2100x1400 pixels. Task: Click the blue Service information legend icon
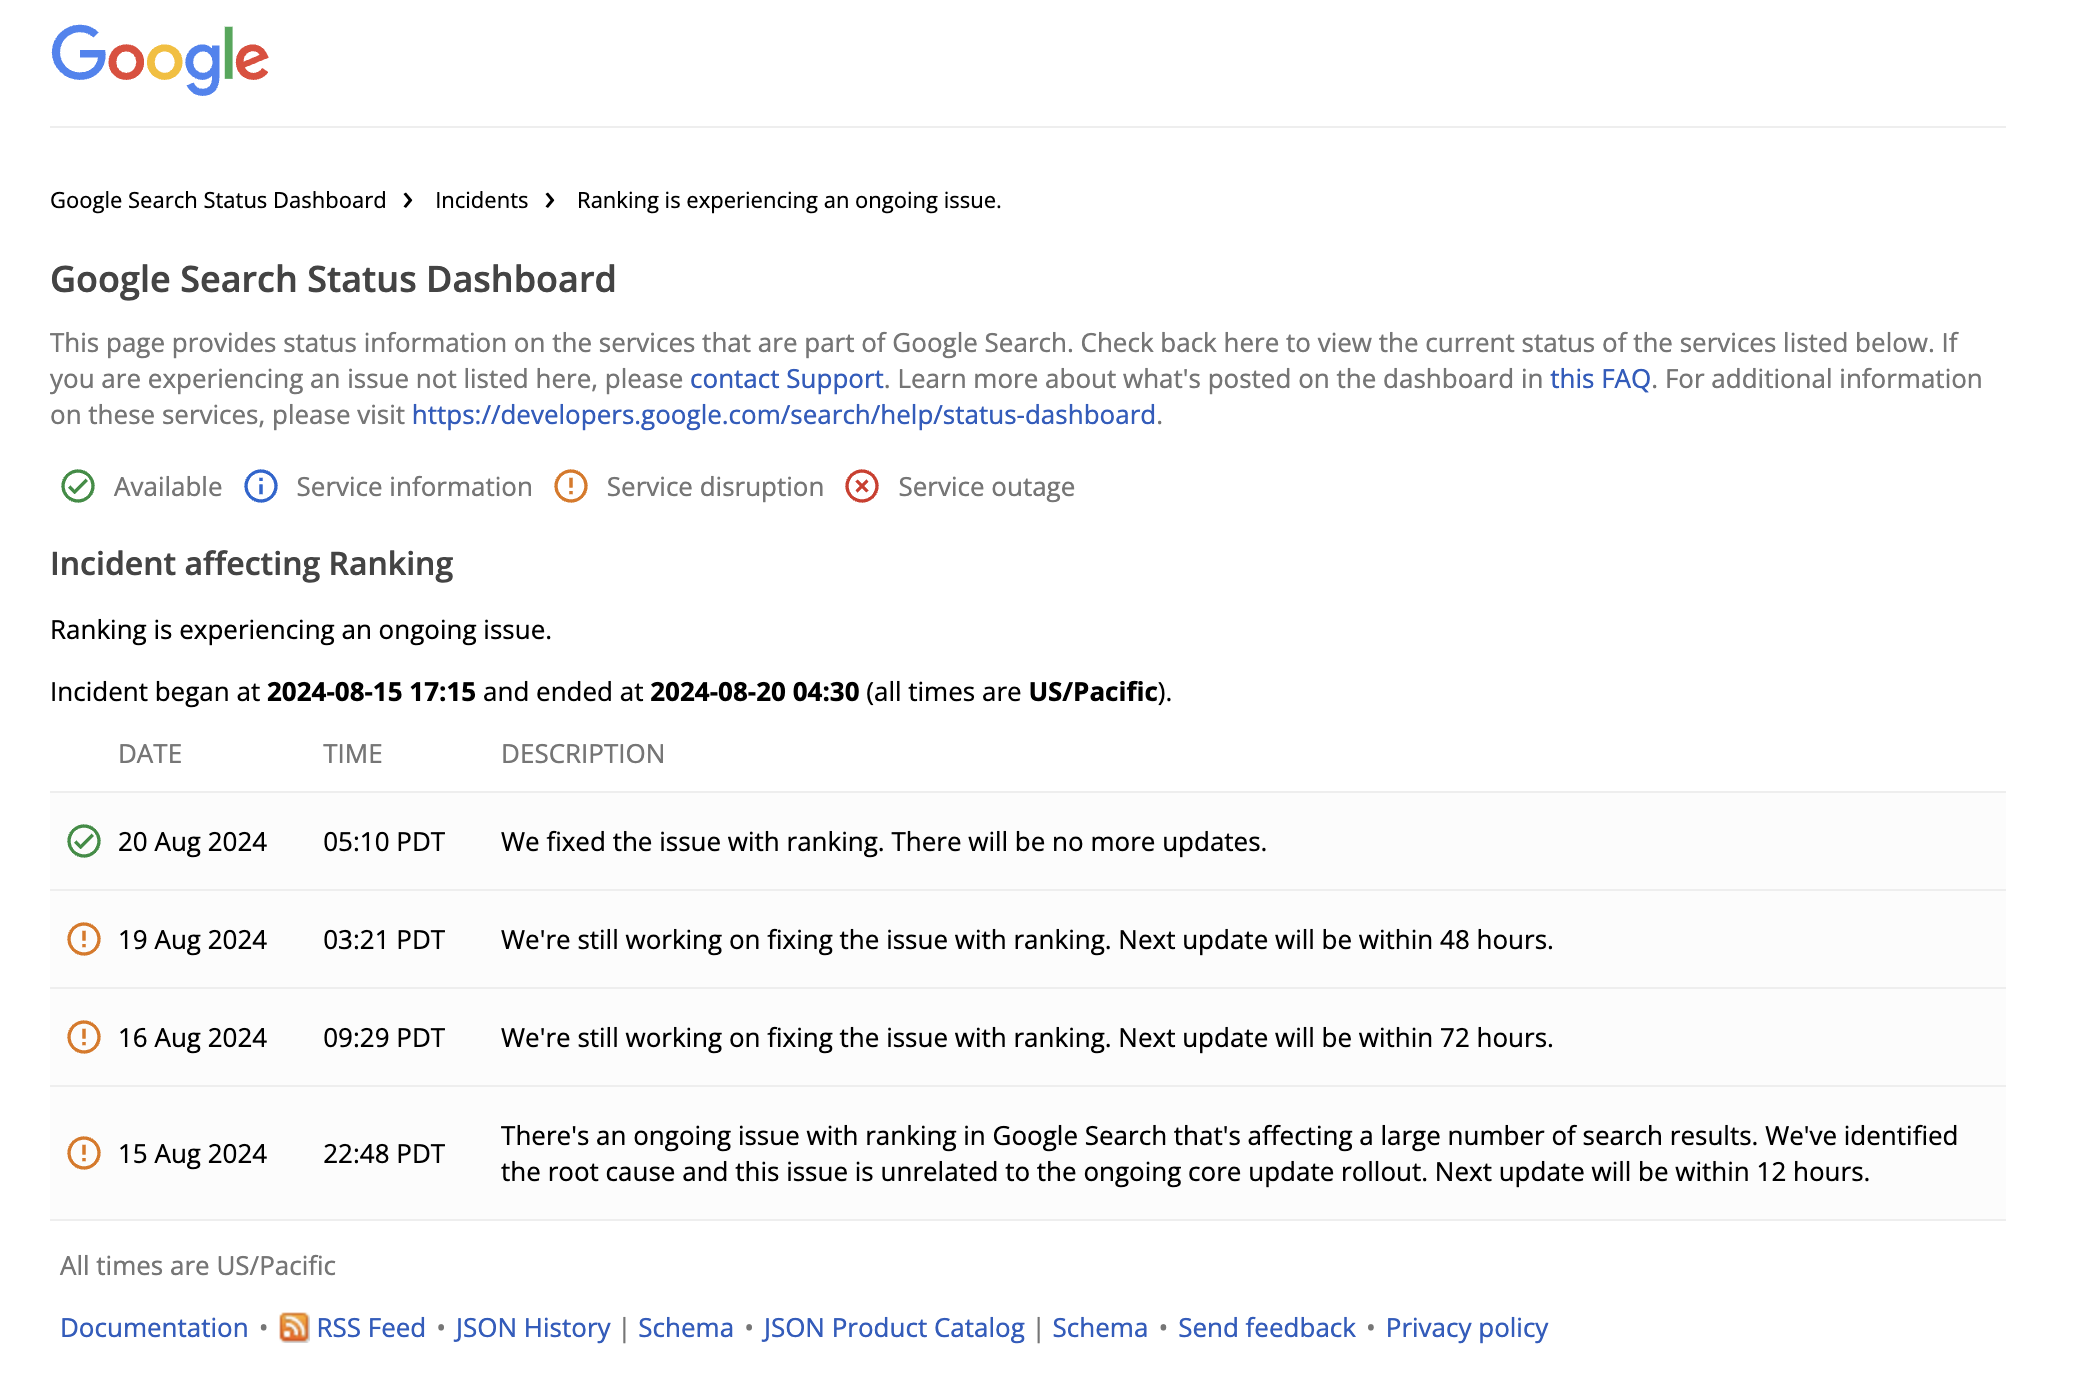click(261, 487)
